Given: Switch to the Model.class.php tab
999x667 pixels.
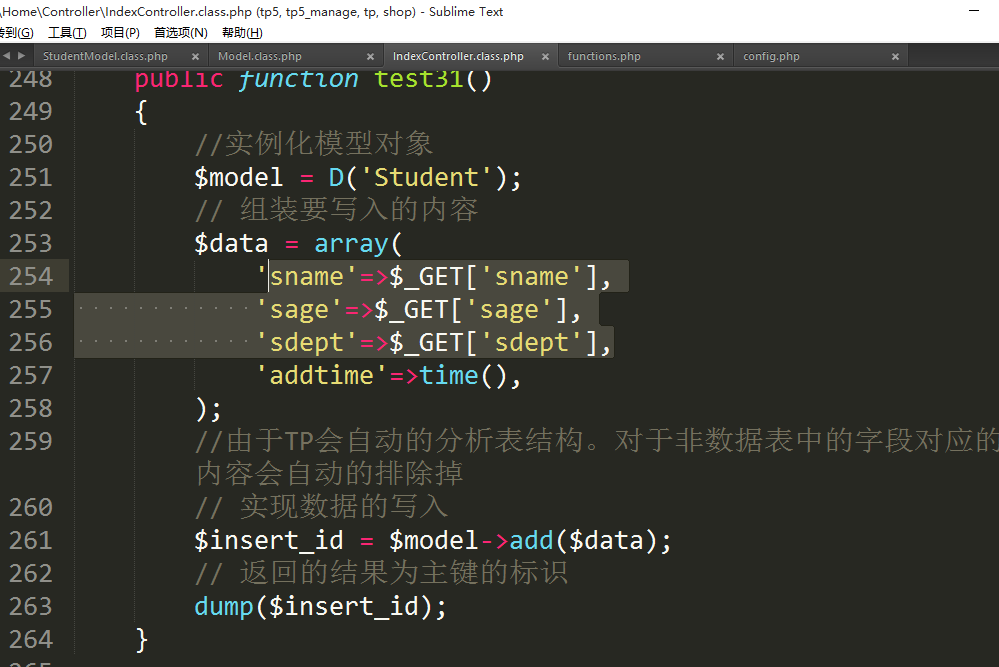Looking at the screenshot, I should 260,57.
